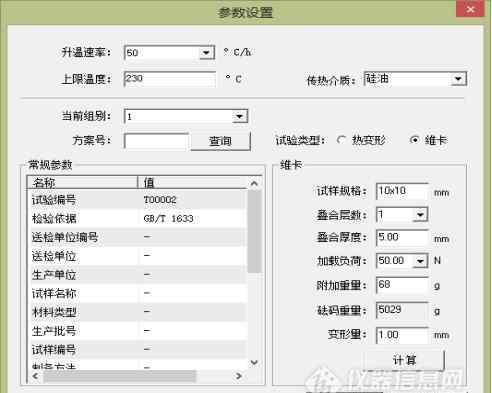
Task: Select the 试样编号 row
Action: pyautogui.click(x=137, y=349)
